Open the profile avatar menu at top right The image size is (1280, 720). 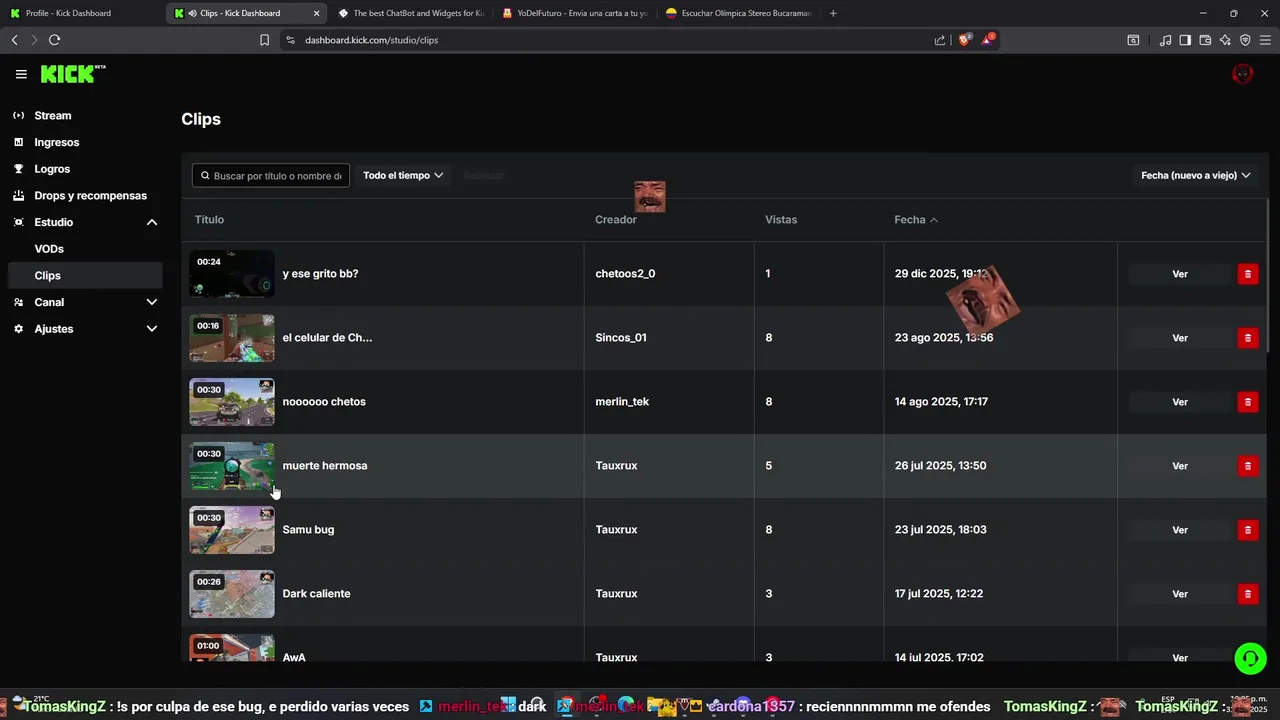(1242, 74)
